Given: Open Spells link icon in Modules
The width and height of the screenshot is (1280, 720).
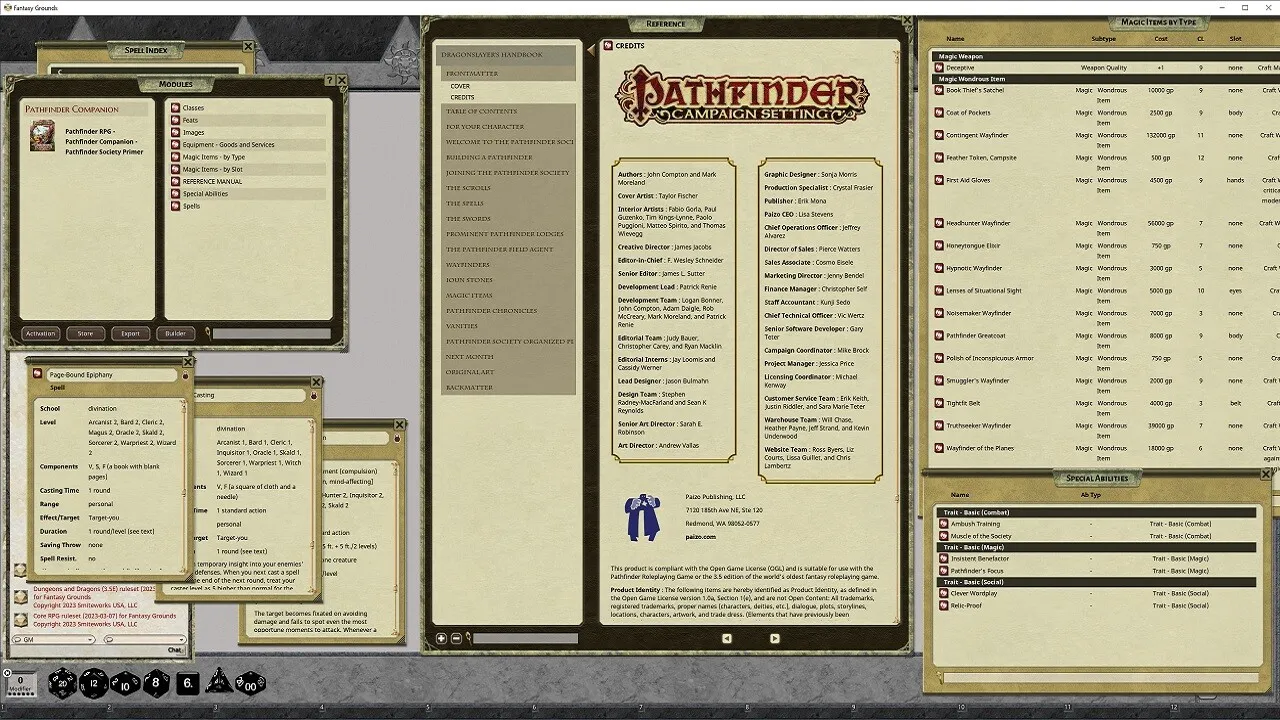Looking at the screenshot, I should point(175,206).
